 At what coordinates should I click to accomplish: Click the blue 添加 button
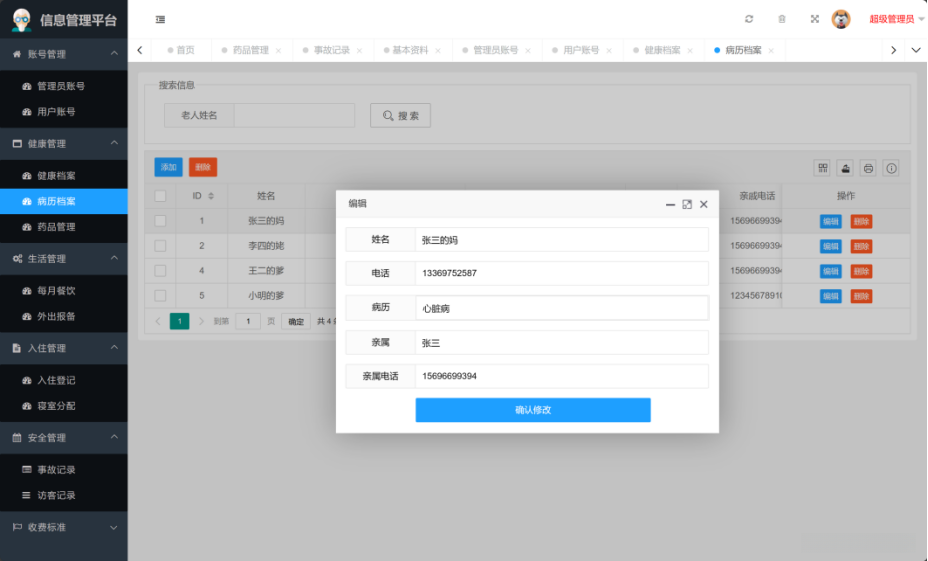[x=169, y=167]
